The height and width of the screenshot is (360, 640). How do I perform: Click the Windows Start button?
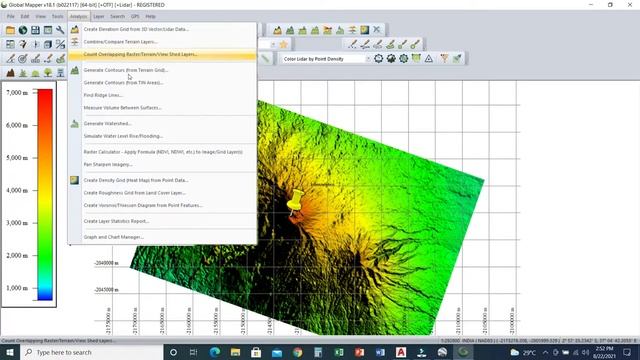pos(10,352)
